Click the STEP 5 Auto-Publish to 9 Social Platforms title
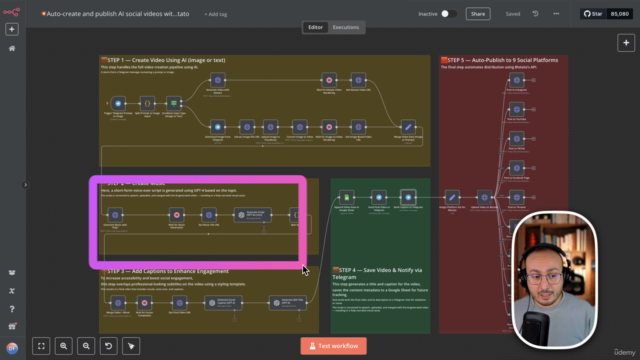The height and width of the screenshot is (360, 640). tap(500, 60)
